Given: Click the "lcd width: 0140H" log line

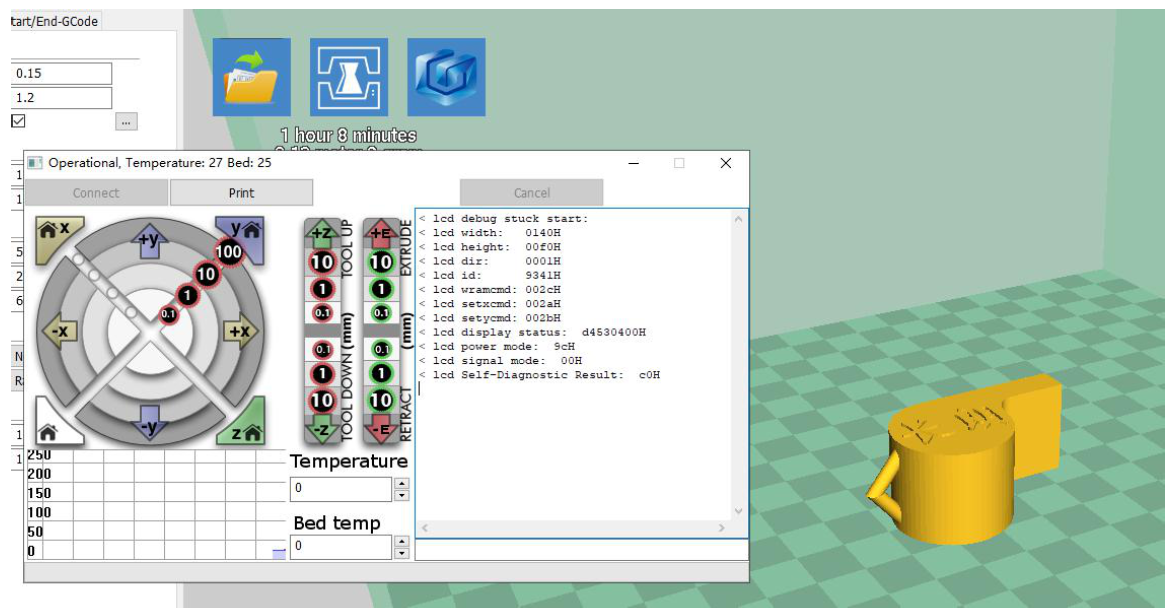Looking at the screenshot, I should [490, 233].
